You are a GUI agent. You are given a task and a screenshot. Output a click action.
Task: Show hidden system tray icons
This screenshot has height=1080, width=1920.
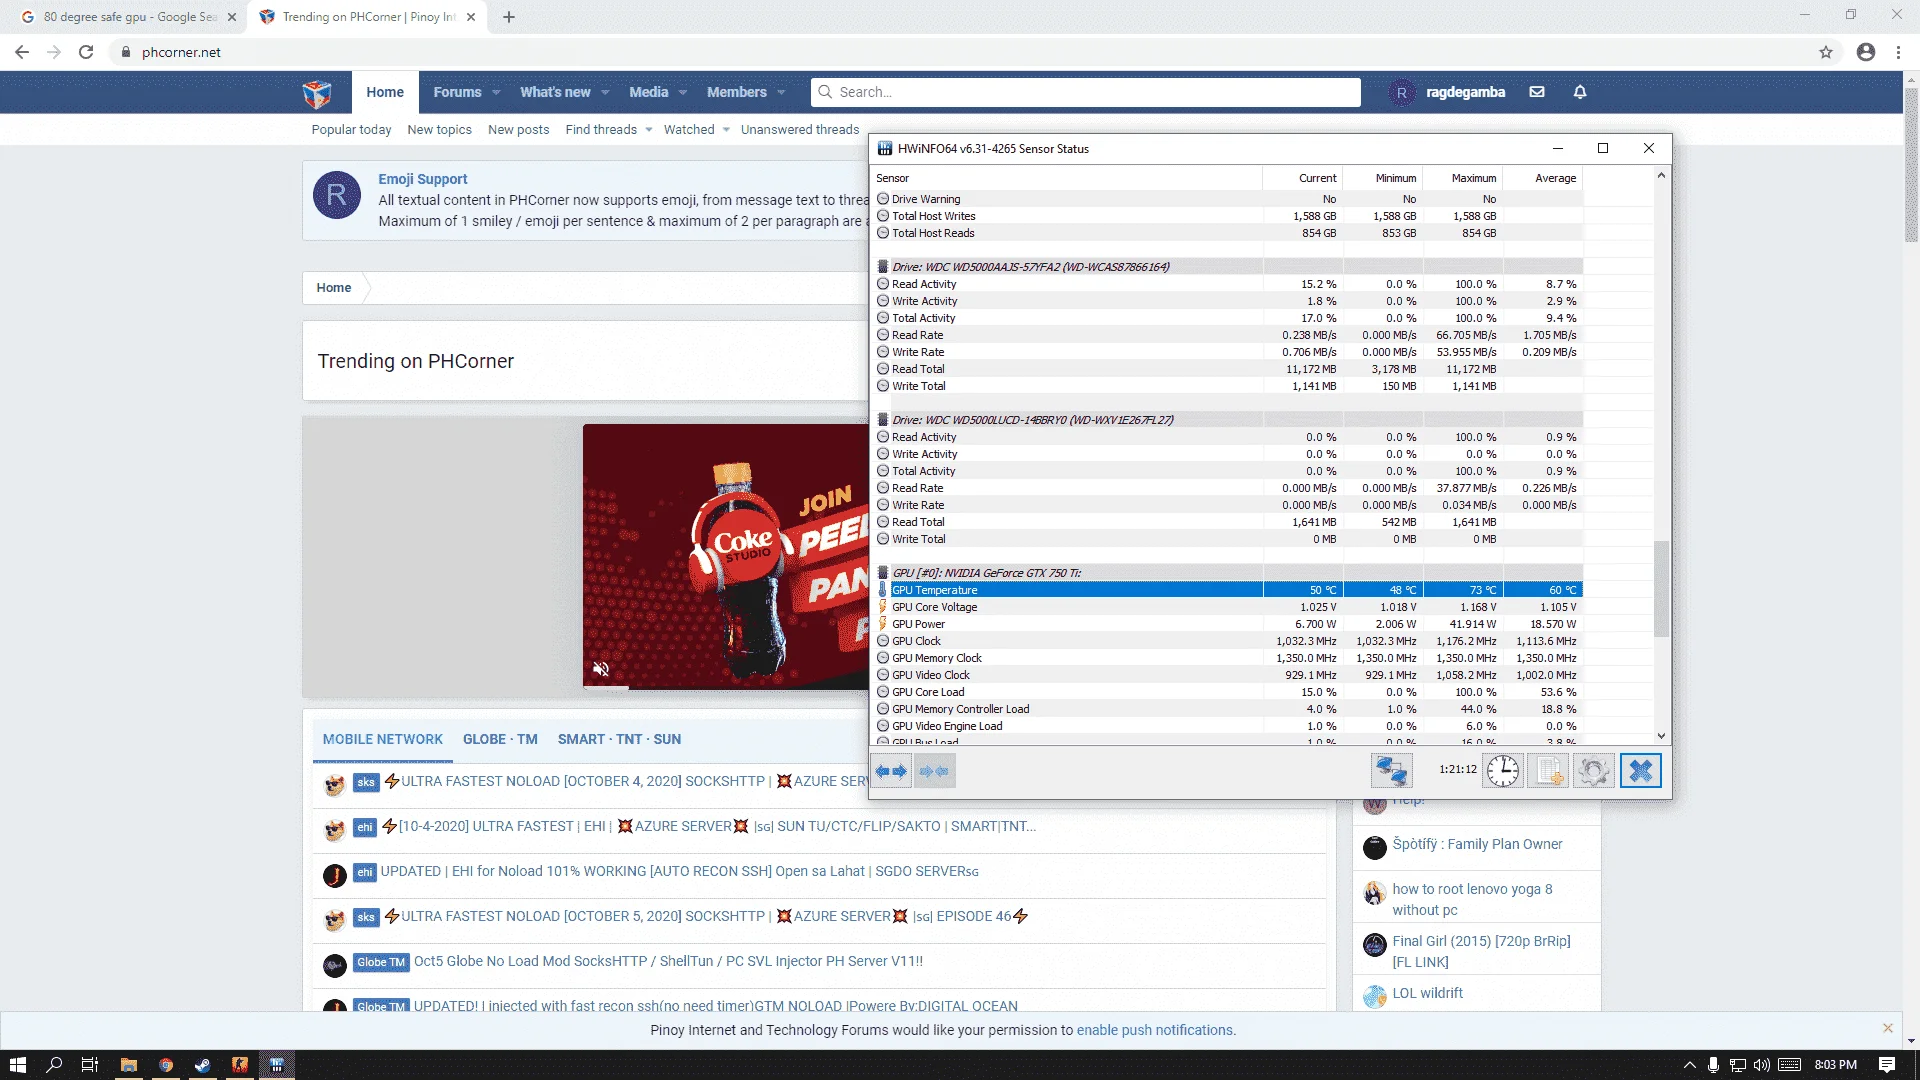[x=1689, y=1065]
